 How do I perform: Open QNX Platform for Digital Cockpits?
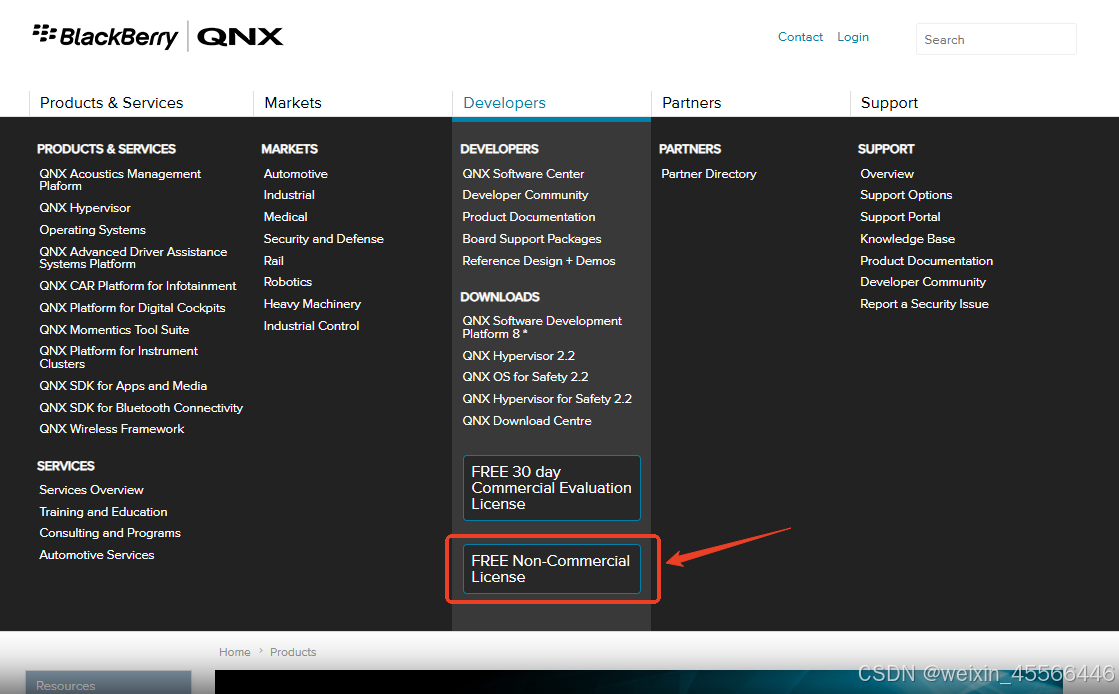click(132, 308)
